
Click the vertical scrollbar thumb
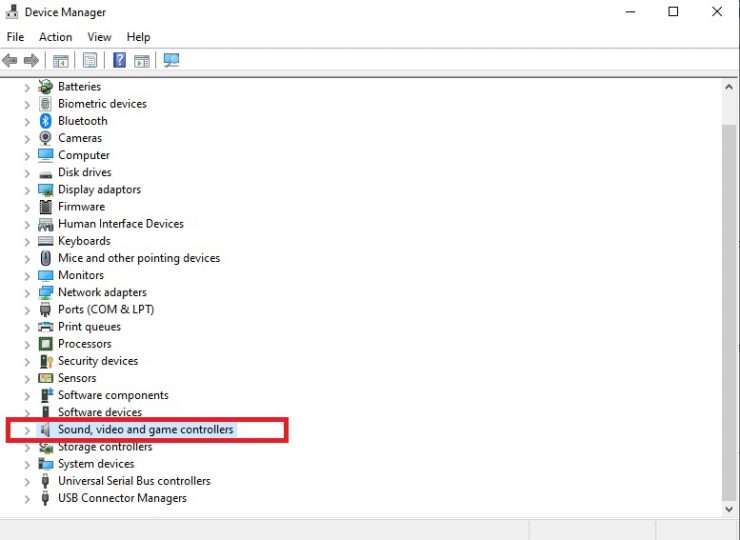pyautogui.click(x=729, y=313)
